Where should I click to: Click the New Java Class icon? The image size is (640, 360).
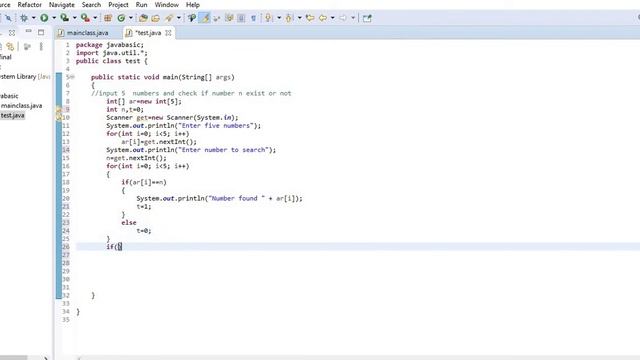point(121,18)
